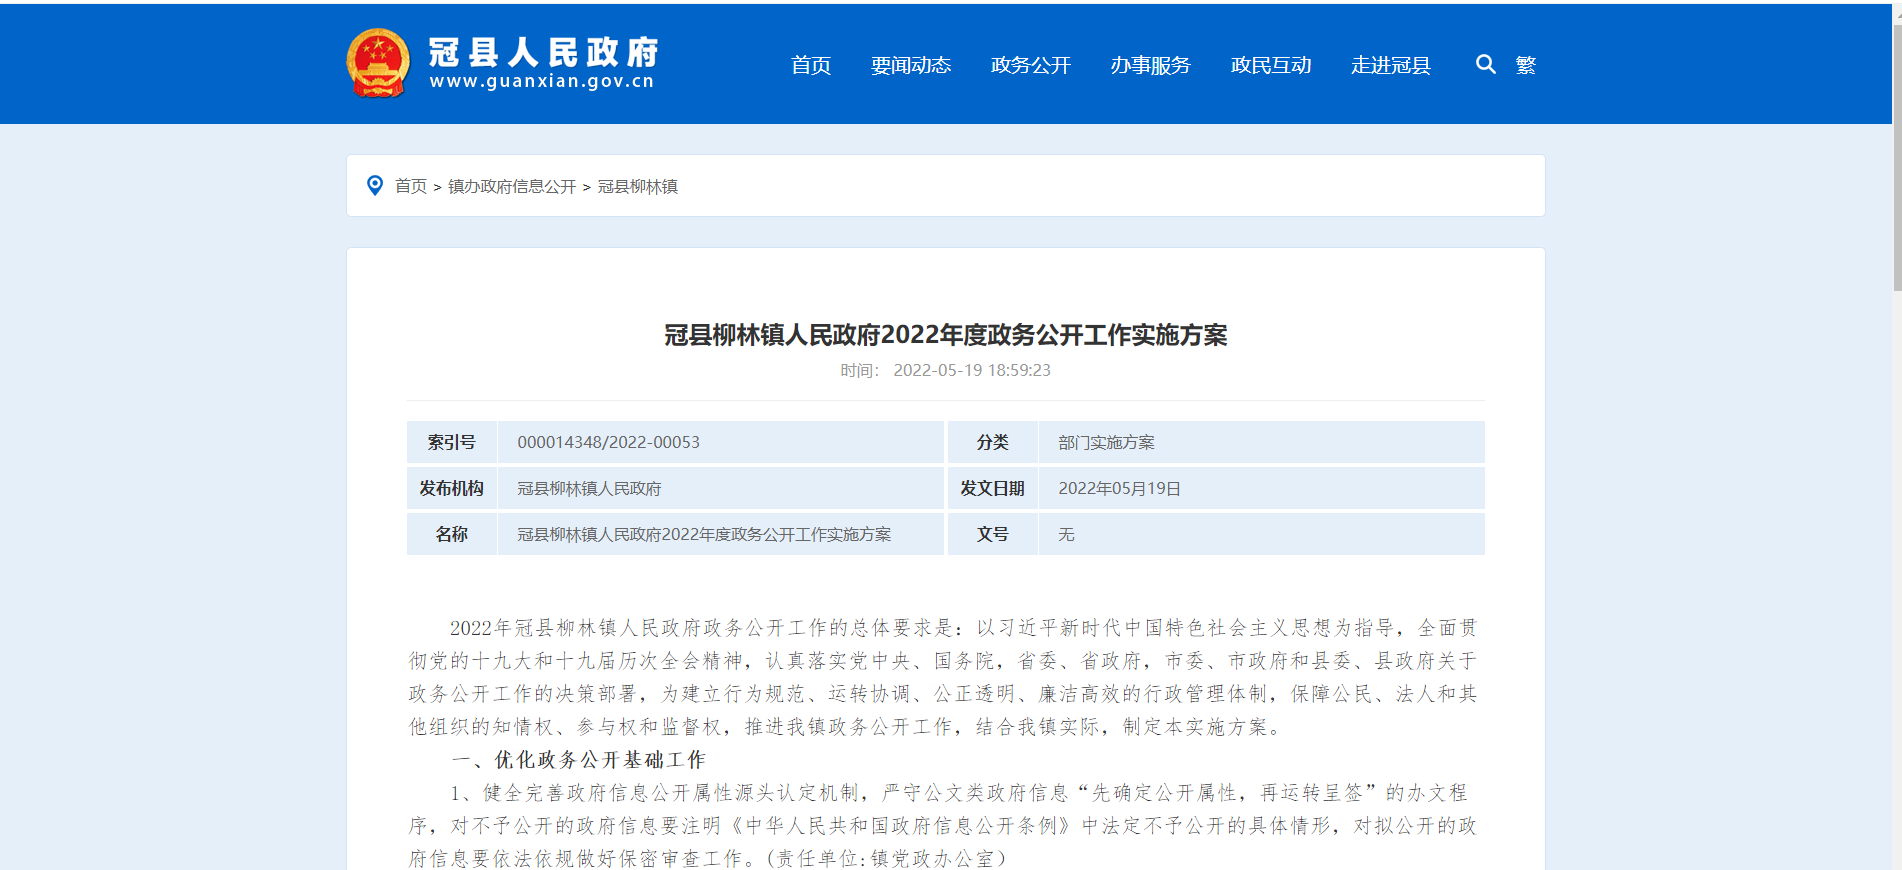Click the 文号 value 无
The image size is (1902, 870).
pos(1066,534)
